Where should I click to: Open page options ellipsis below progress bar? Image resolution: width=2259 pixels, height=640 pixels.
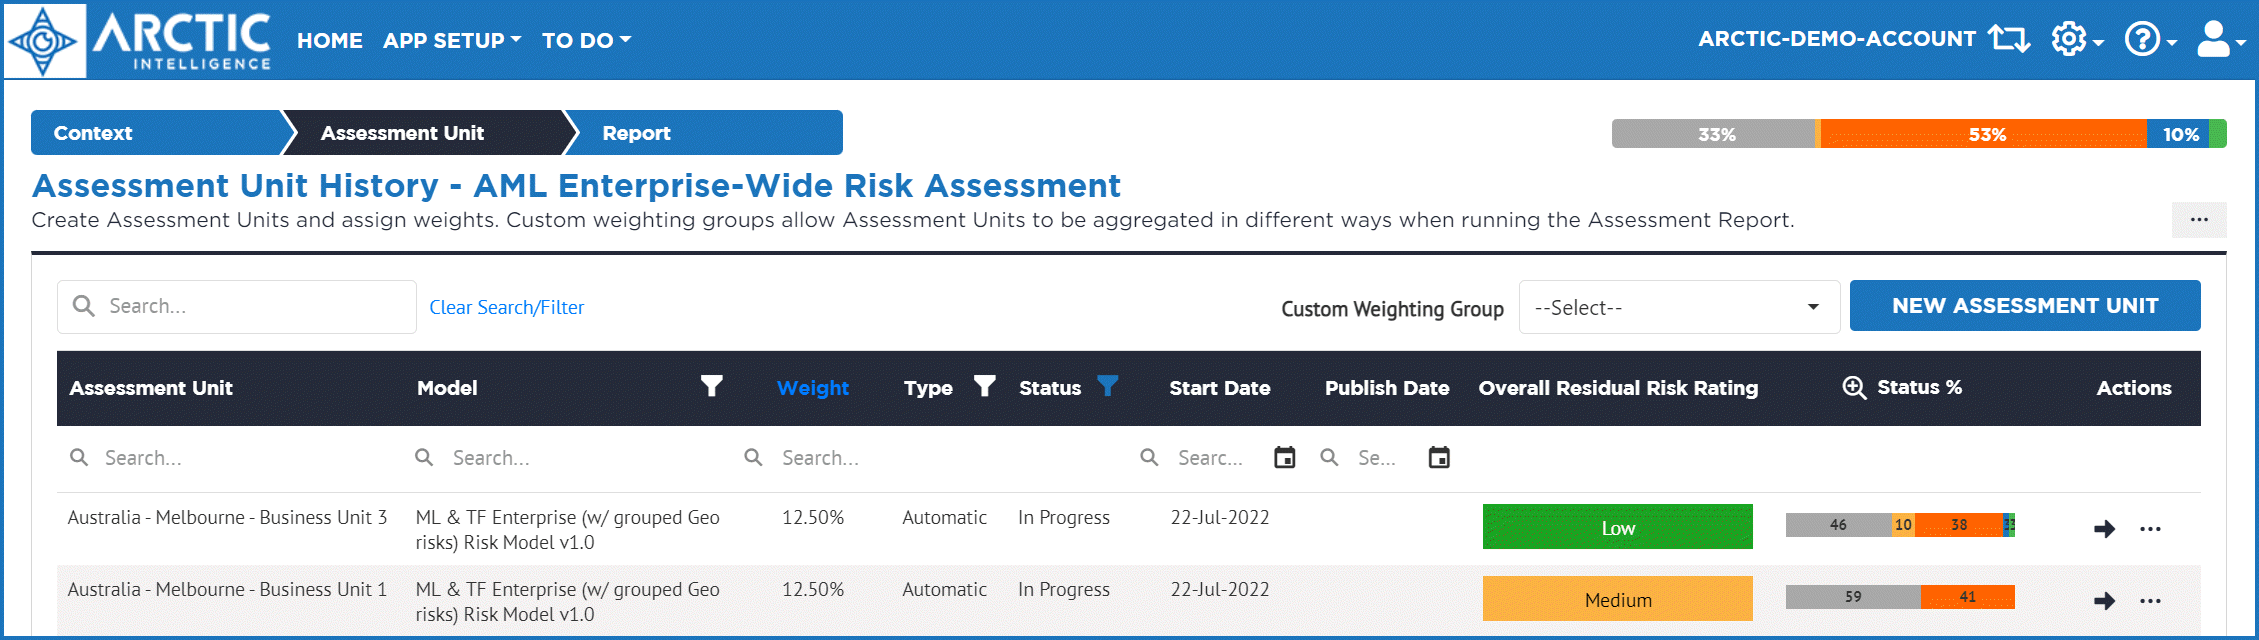[x=2199, y=220]
